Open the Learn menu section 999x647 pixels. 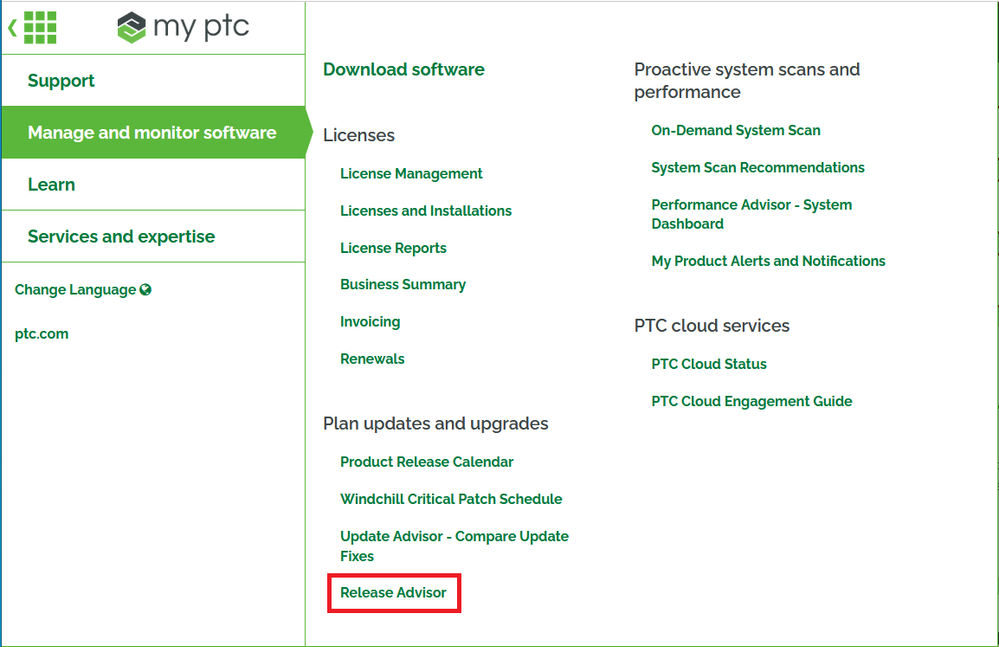tap(153, 185)
